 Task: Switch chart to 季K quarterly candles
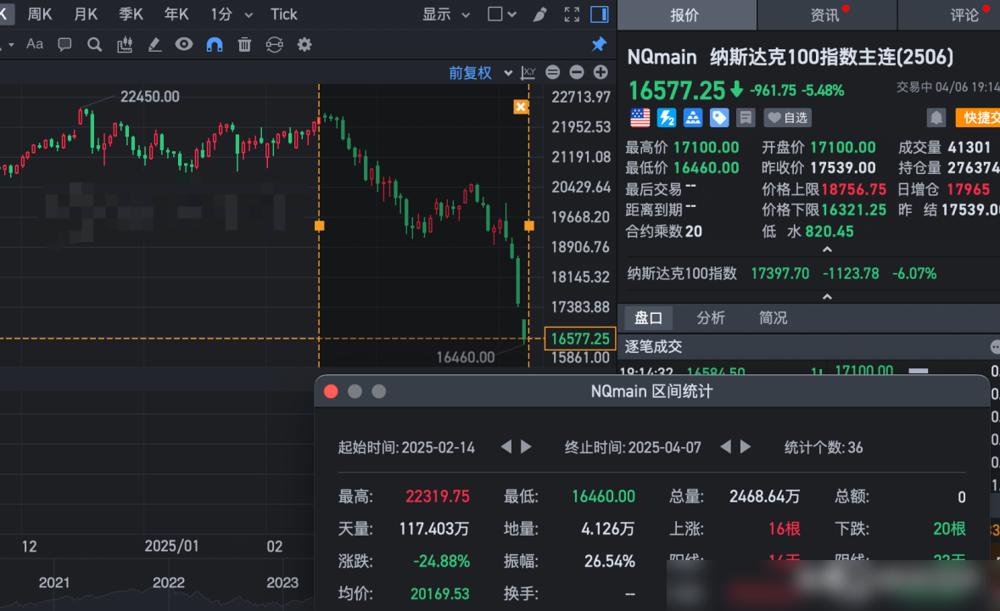tap(131, 14)
